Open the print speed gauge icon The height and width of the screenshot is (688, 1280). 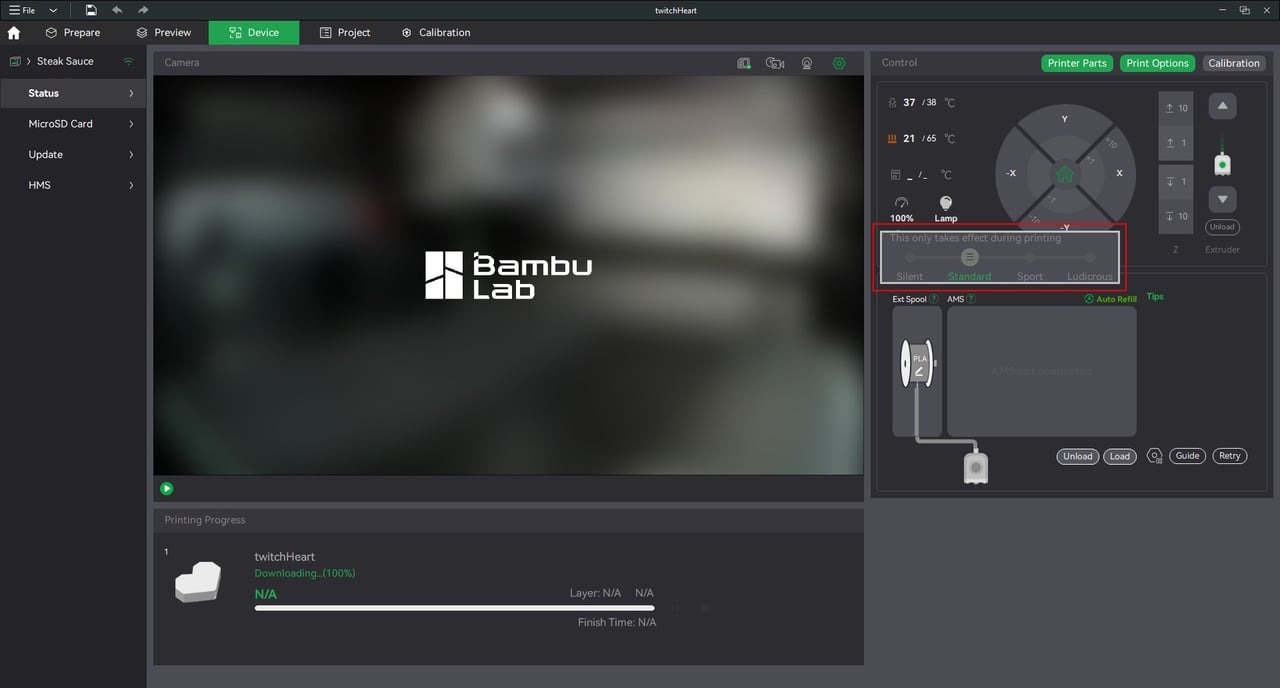(x=901, y=202)
